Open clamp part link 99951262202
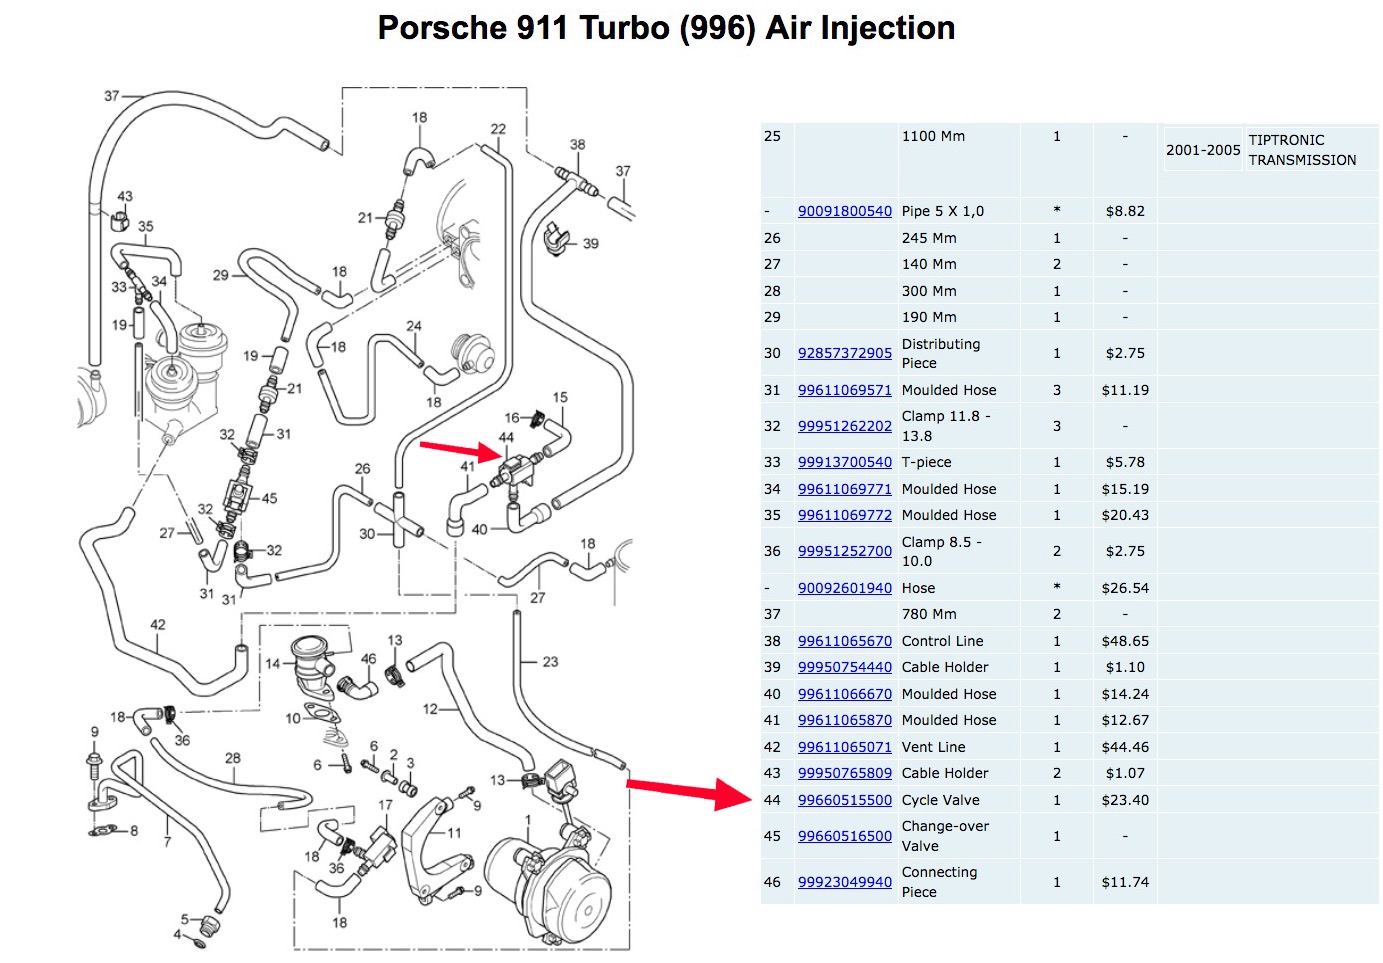 point(844,426)
